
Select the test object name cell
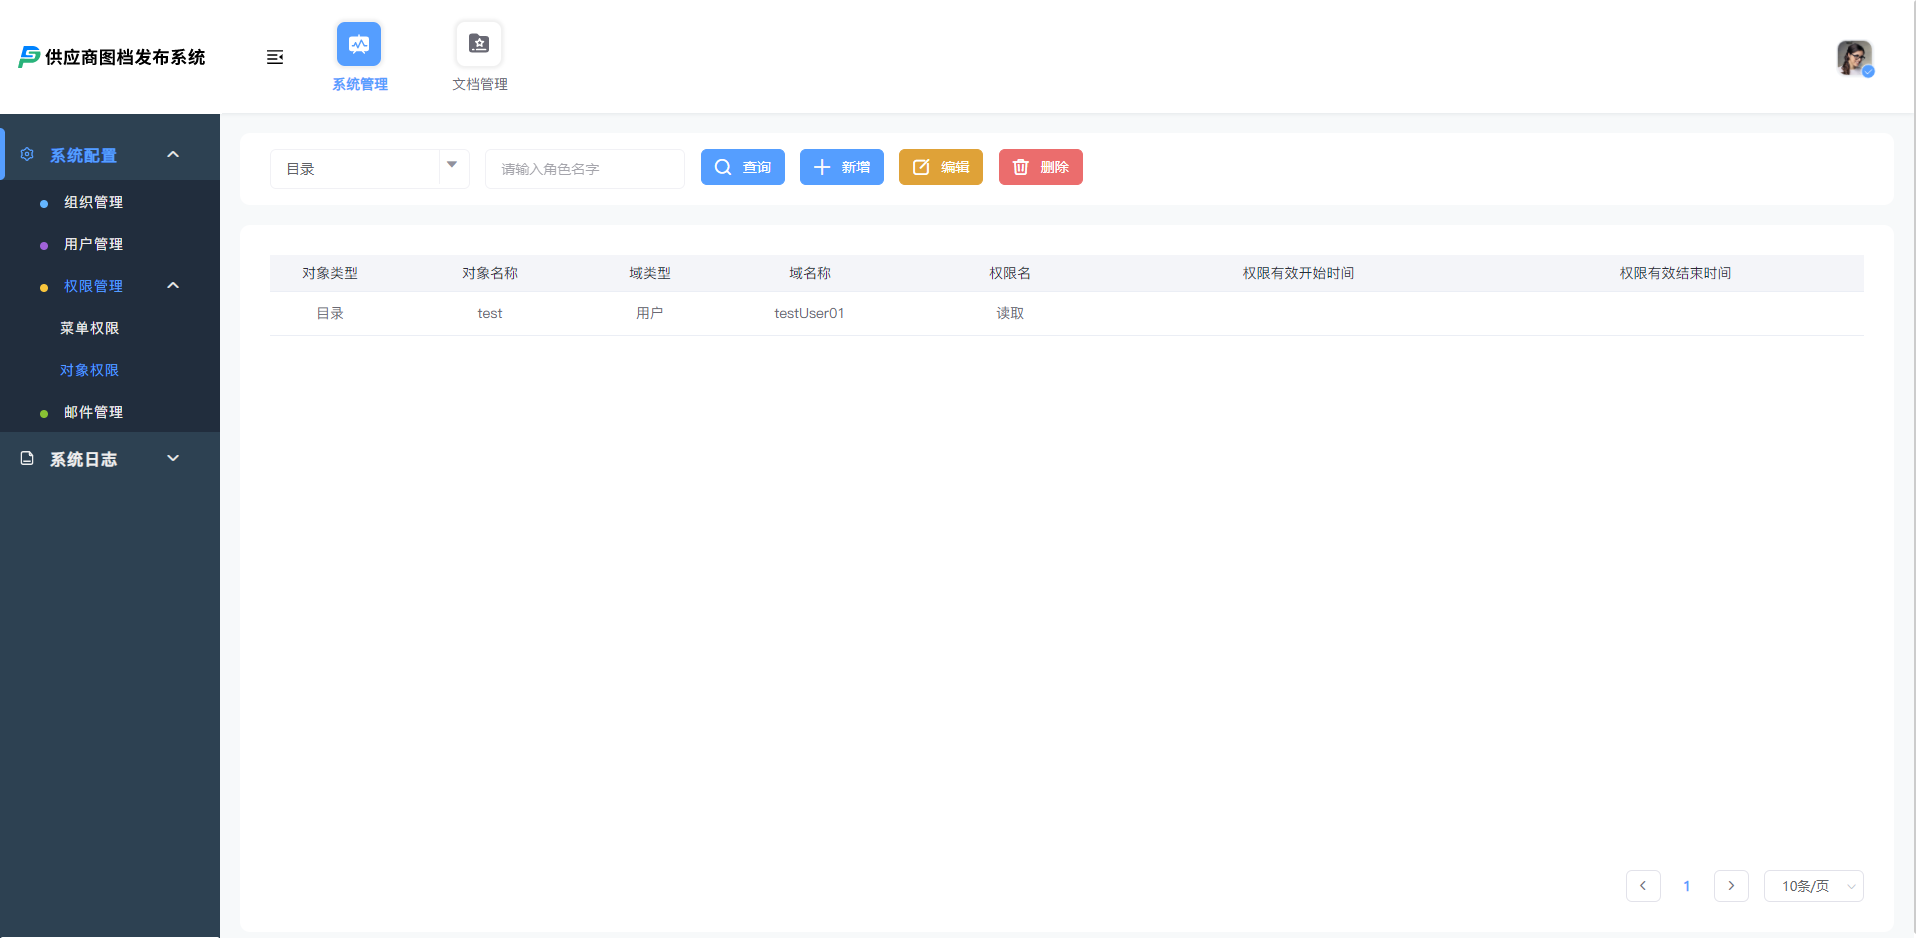(x=490, y=313)
